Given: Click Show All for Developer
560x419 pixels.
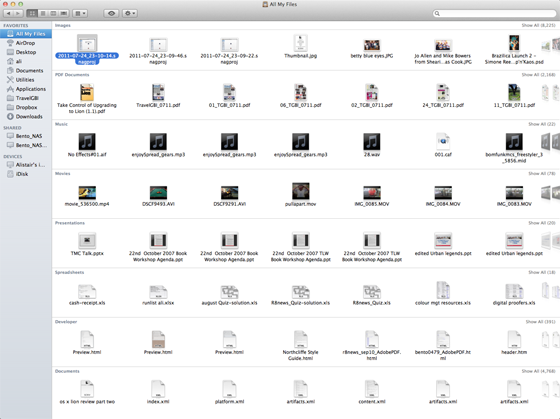Looking at the screenshot, I should pos(540,322).
